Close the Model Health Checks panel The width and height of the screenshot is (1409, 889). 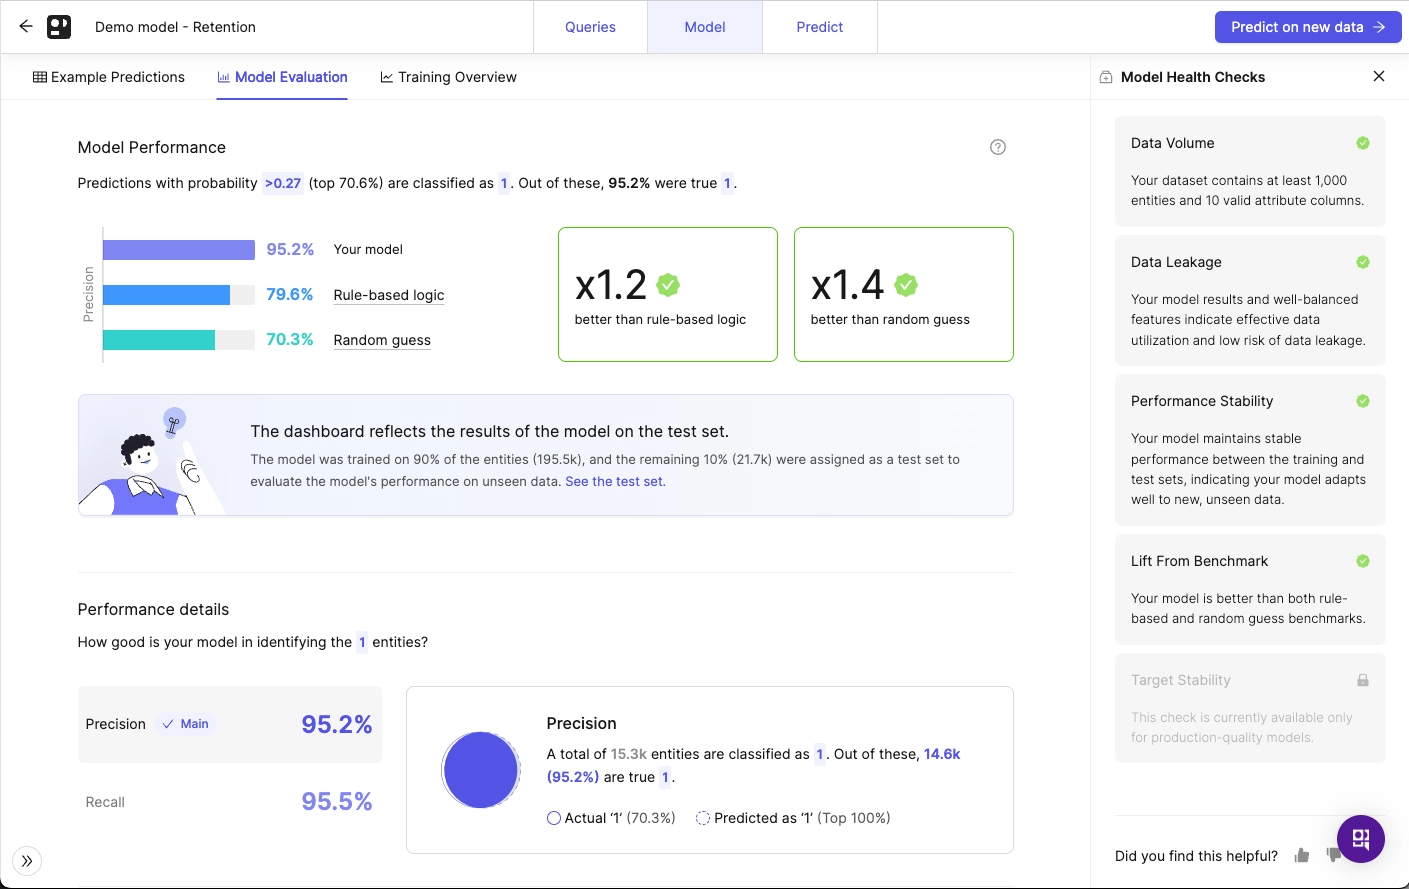(1378, 76)
